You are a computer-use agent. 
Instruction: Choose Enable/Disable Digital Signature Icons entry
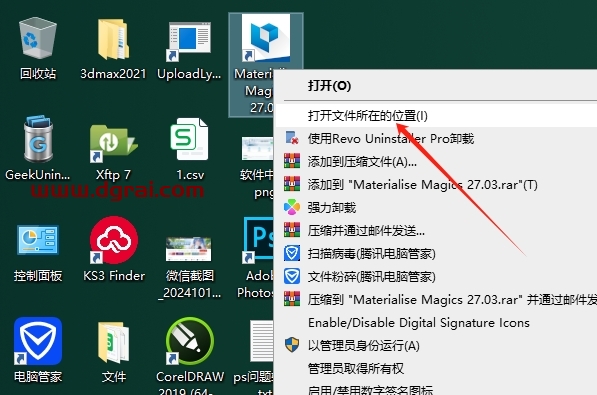(x=435, y=323)
